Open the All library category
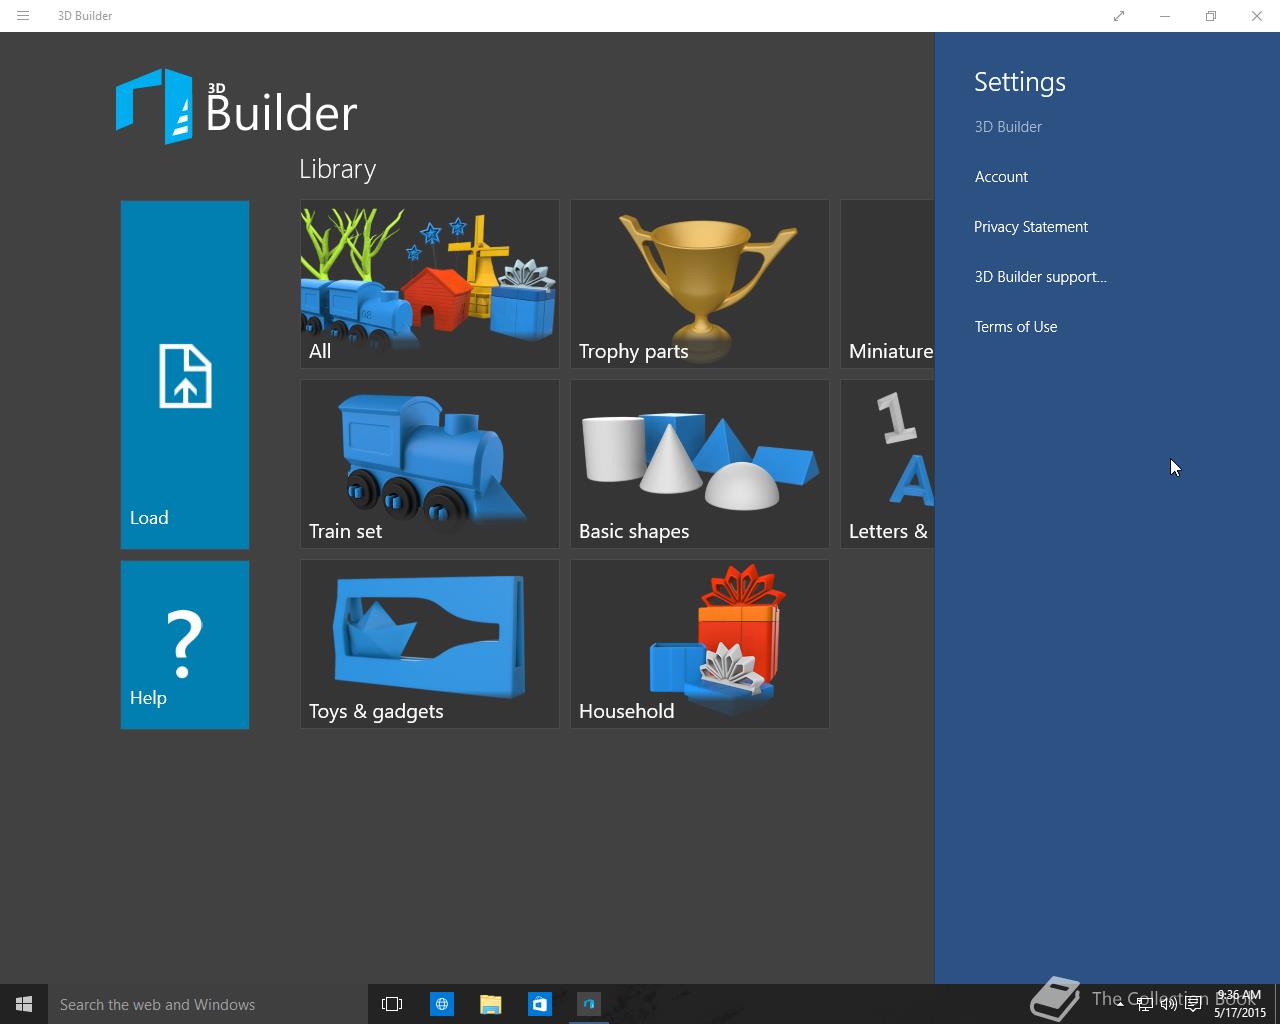The height and width of the screenshot is (1024, 1280). 430,284
